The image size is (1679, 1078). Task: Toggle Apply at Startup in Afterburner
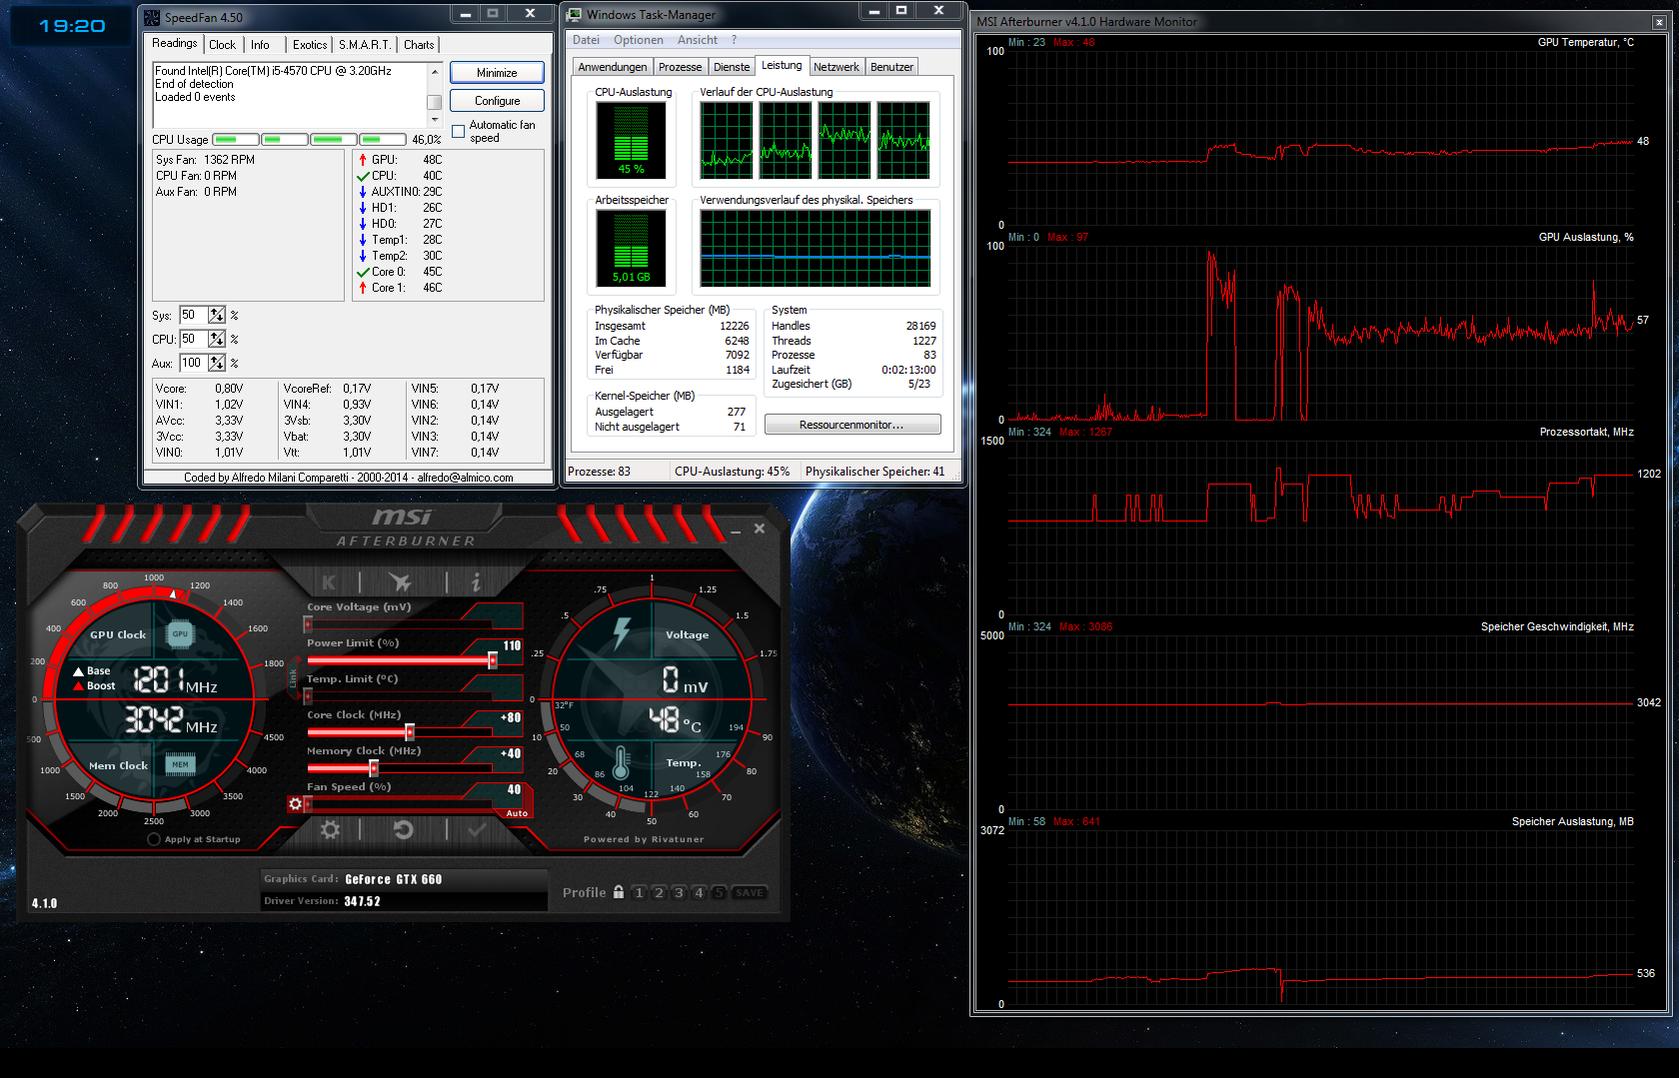[x=154, y=839]
